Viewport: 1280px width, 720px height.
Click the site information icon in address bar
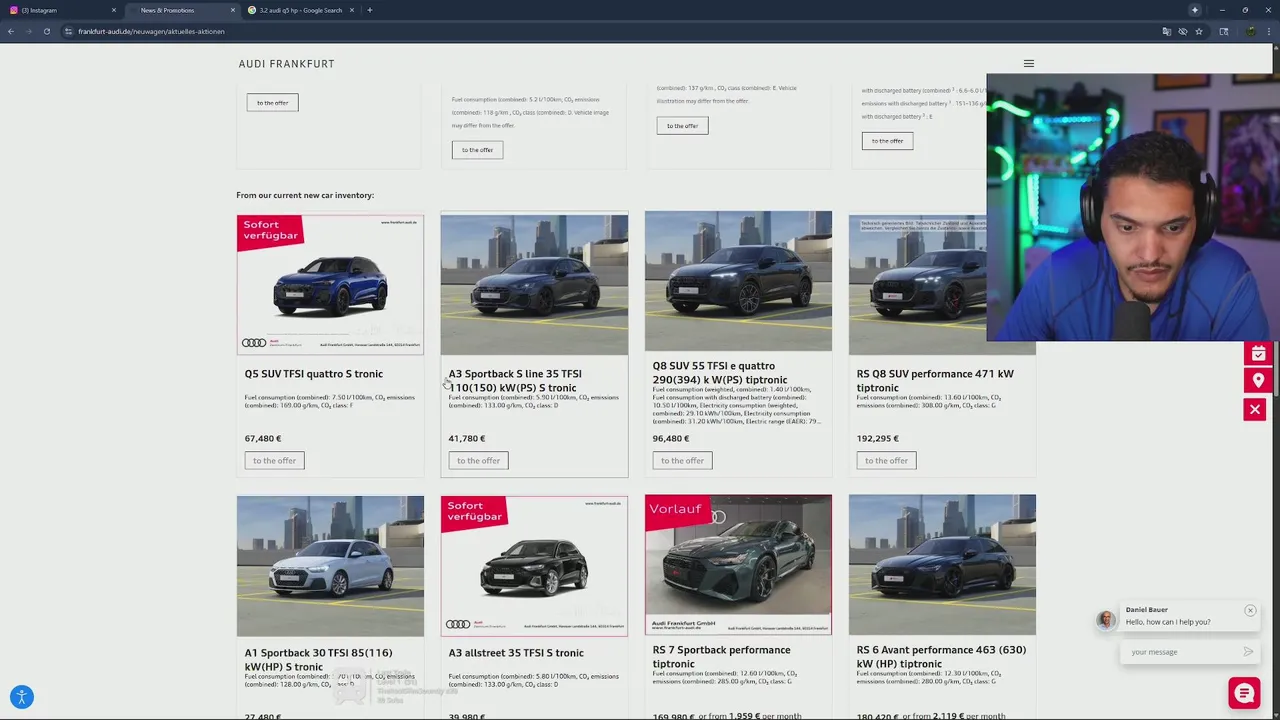point(69,31)
